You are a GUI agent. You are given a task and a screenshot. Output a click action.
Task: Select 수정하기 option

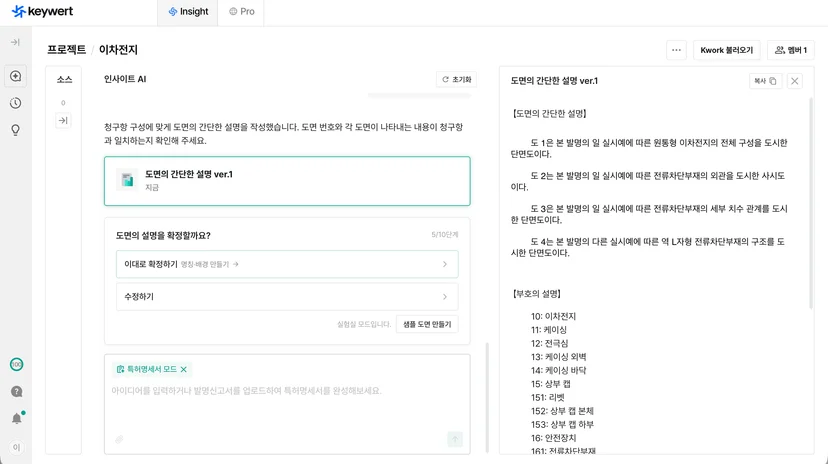[287, 297]
